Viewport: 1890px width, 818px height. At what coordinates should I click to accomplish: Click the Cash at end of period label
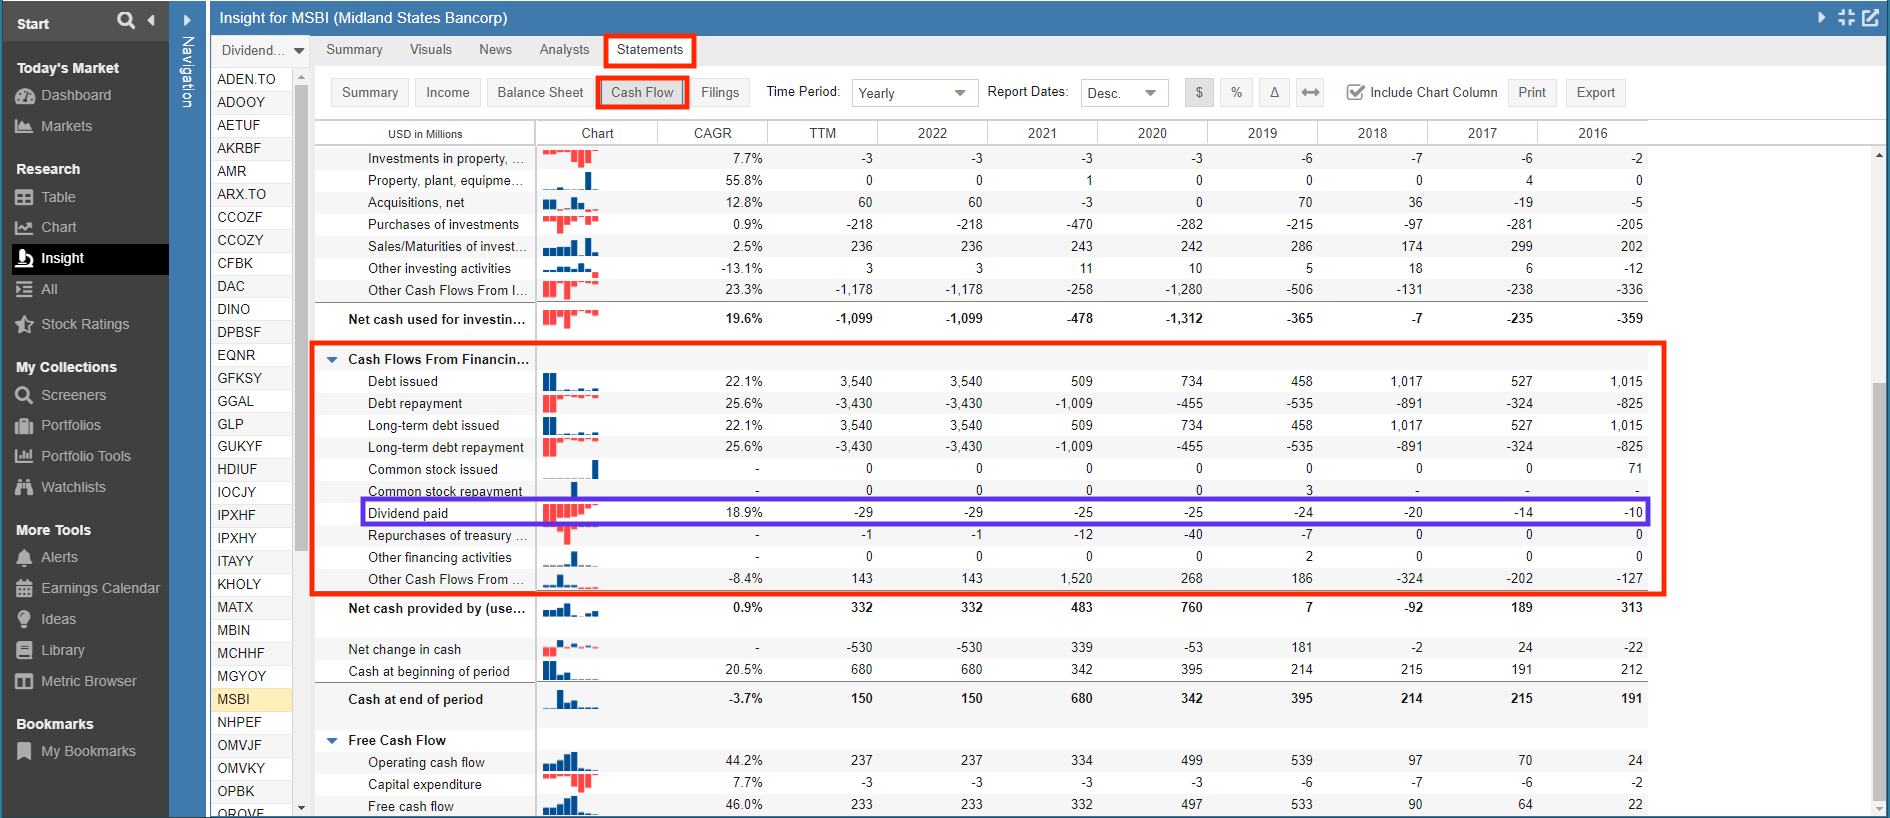tap(415, 699)
